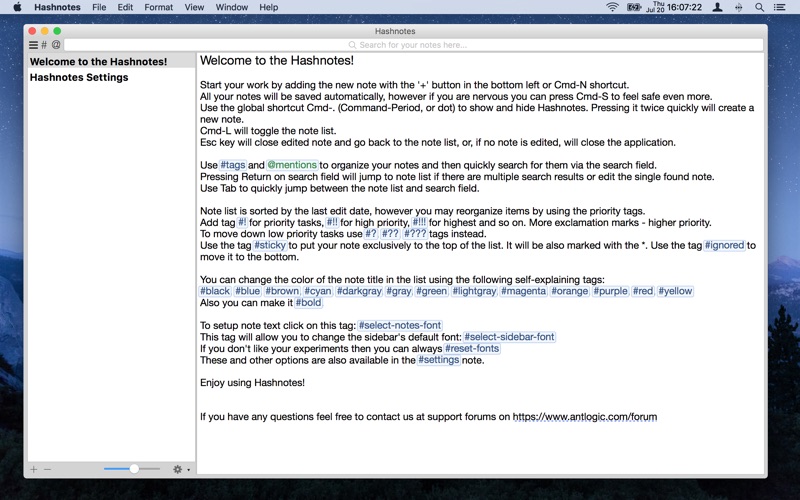Open the Apple menu
This screenshot has height=500, width=800.
pyautogui.click(x=17, y=7)
